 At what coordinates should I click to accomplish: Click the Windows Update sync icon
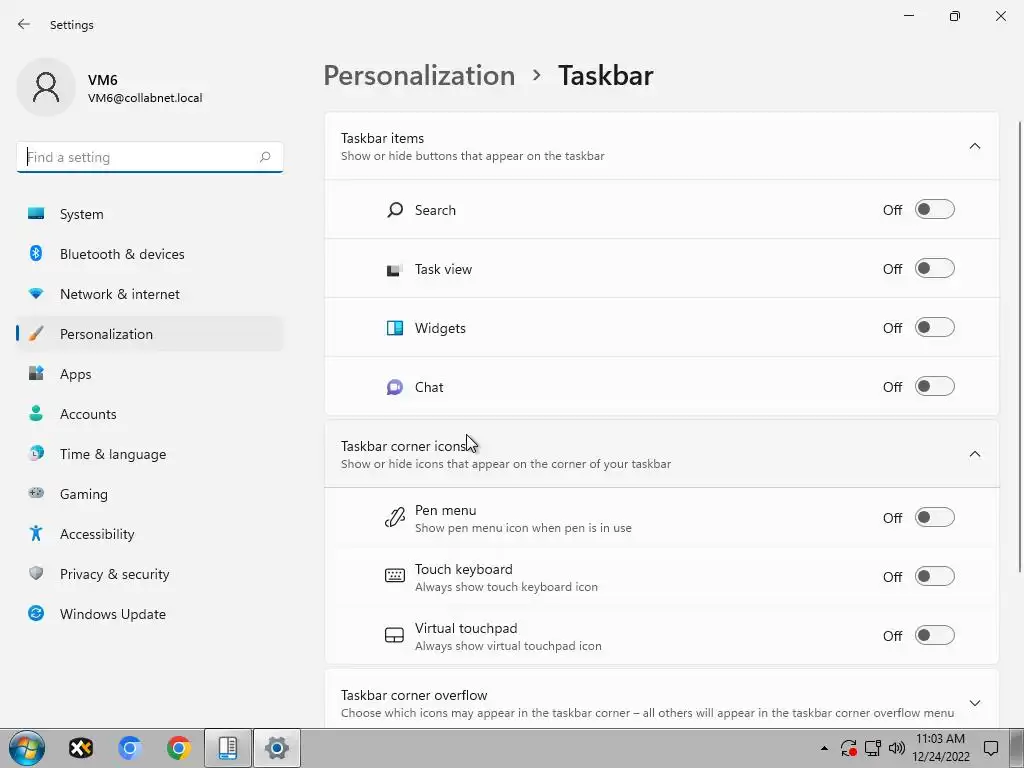coord(36,613)
